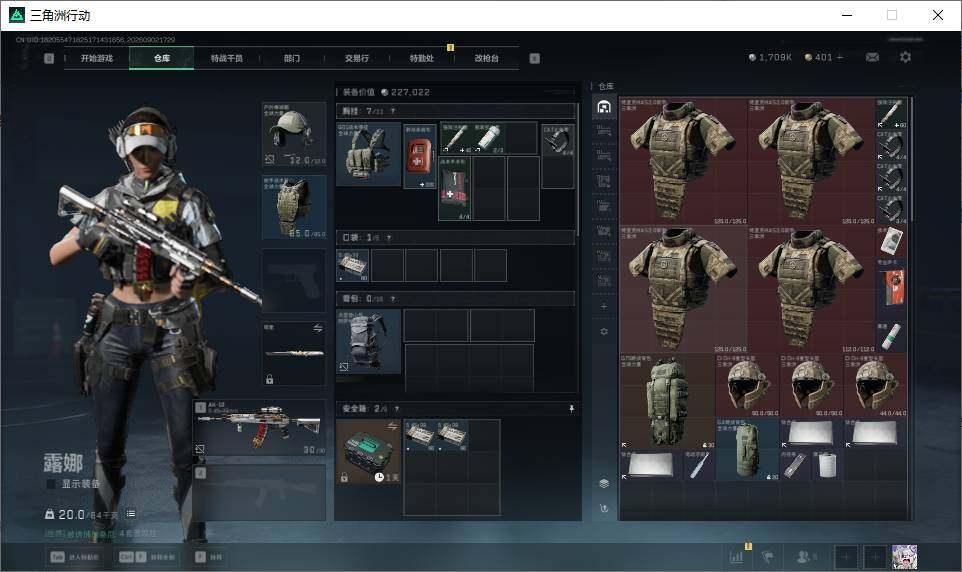Open the stash sidebar gear settings
962x572 pixels.
[604, 331]
